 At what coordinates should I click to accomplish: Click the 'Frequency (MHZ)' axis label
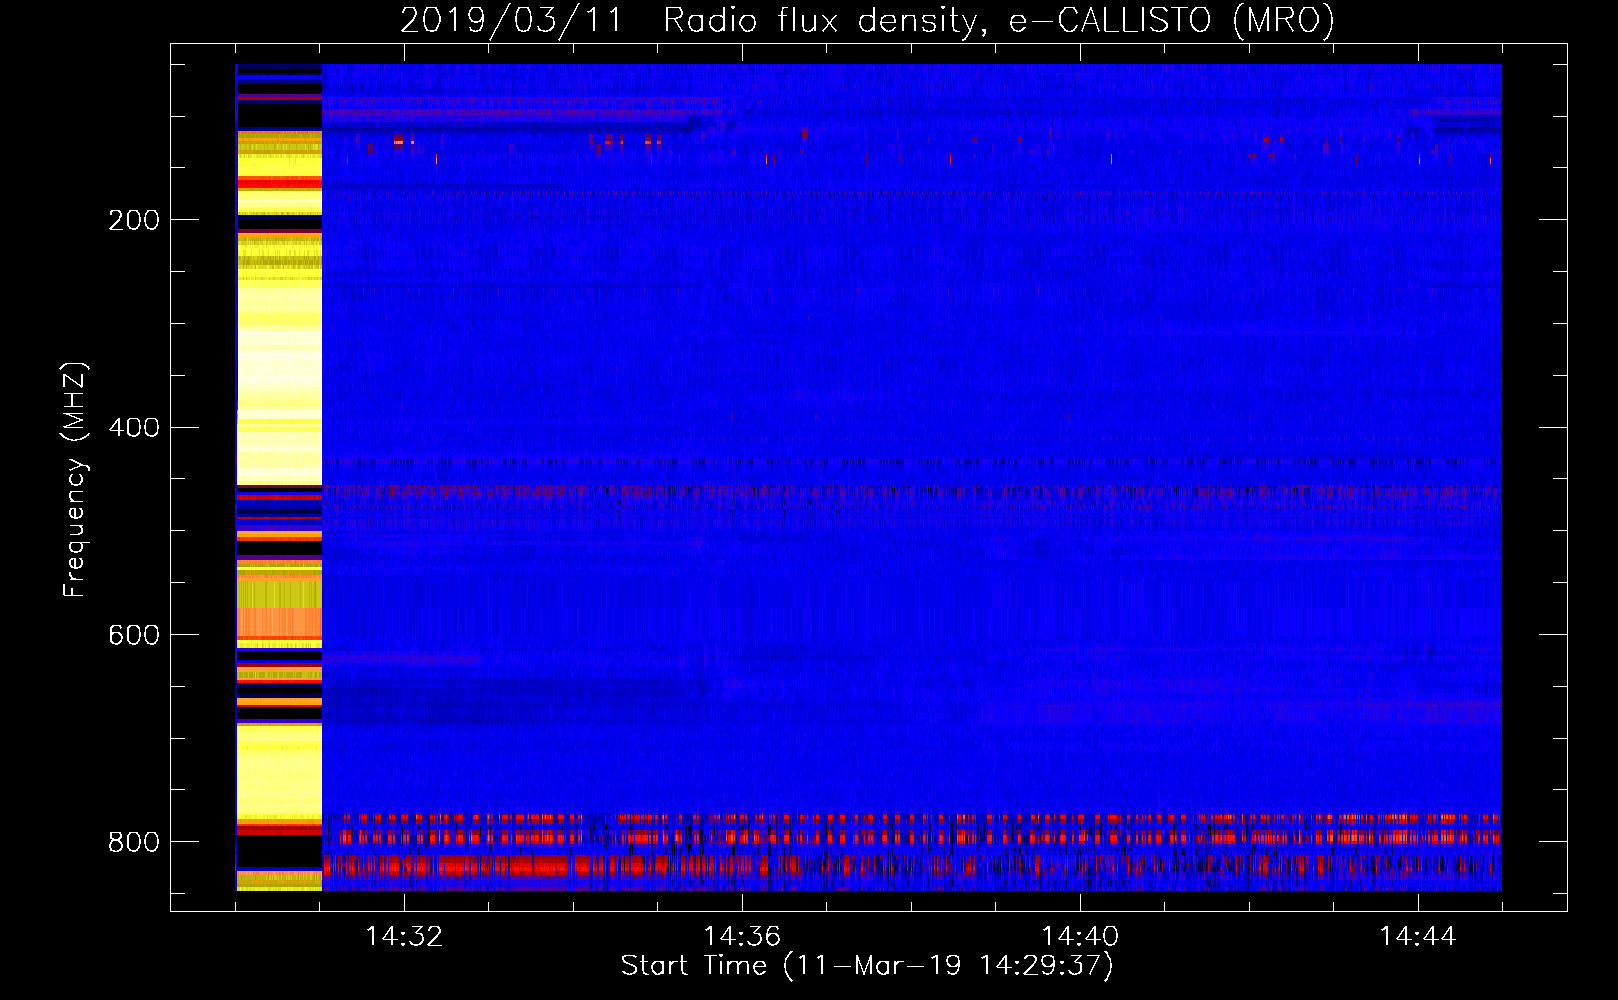pos(75,479)
